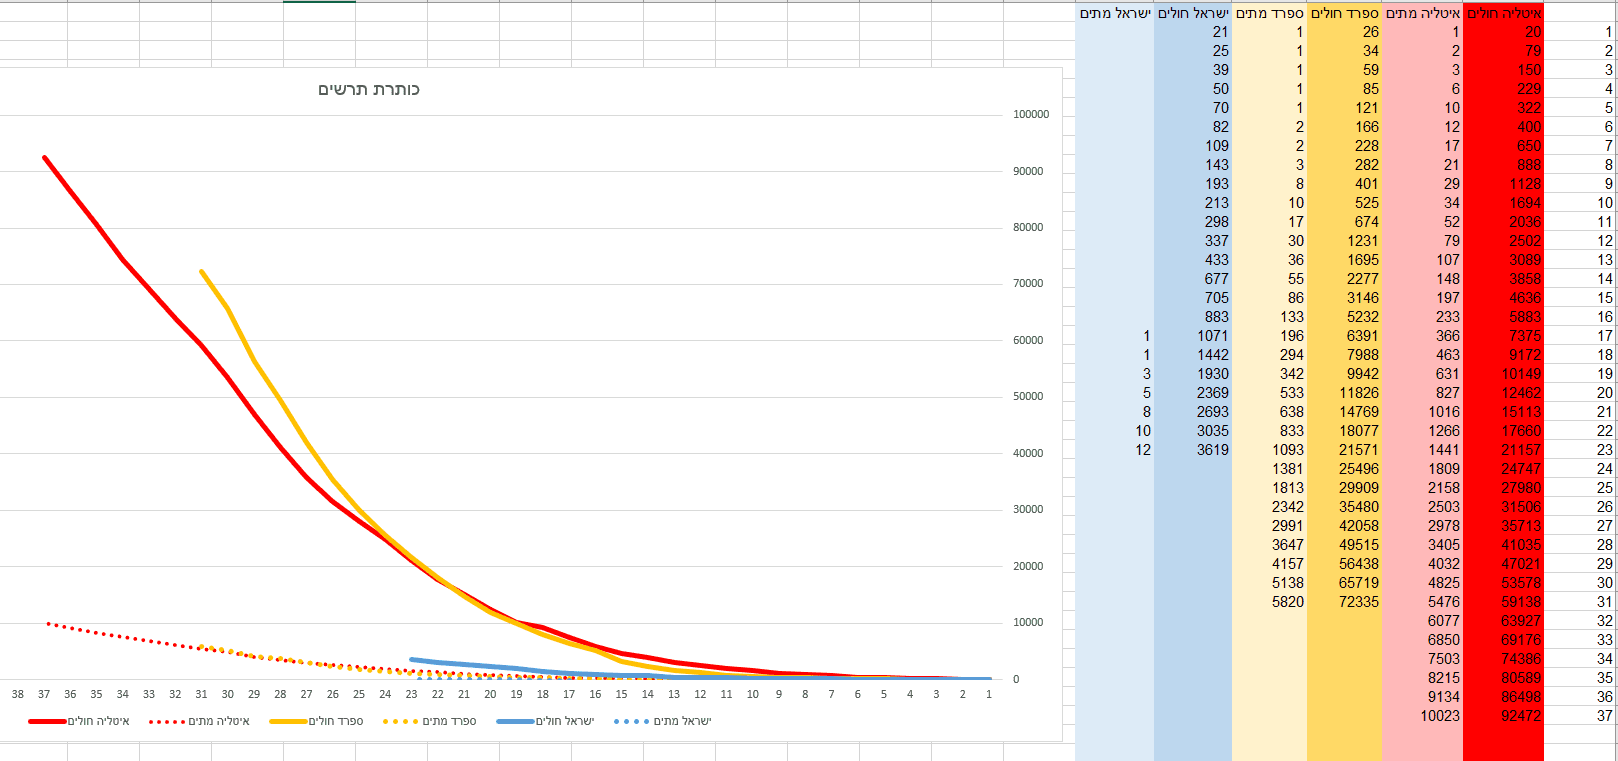Select the cell containing 49515

(x=1344, y=545)
